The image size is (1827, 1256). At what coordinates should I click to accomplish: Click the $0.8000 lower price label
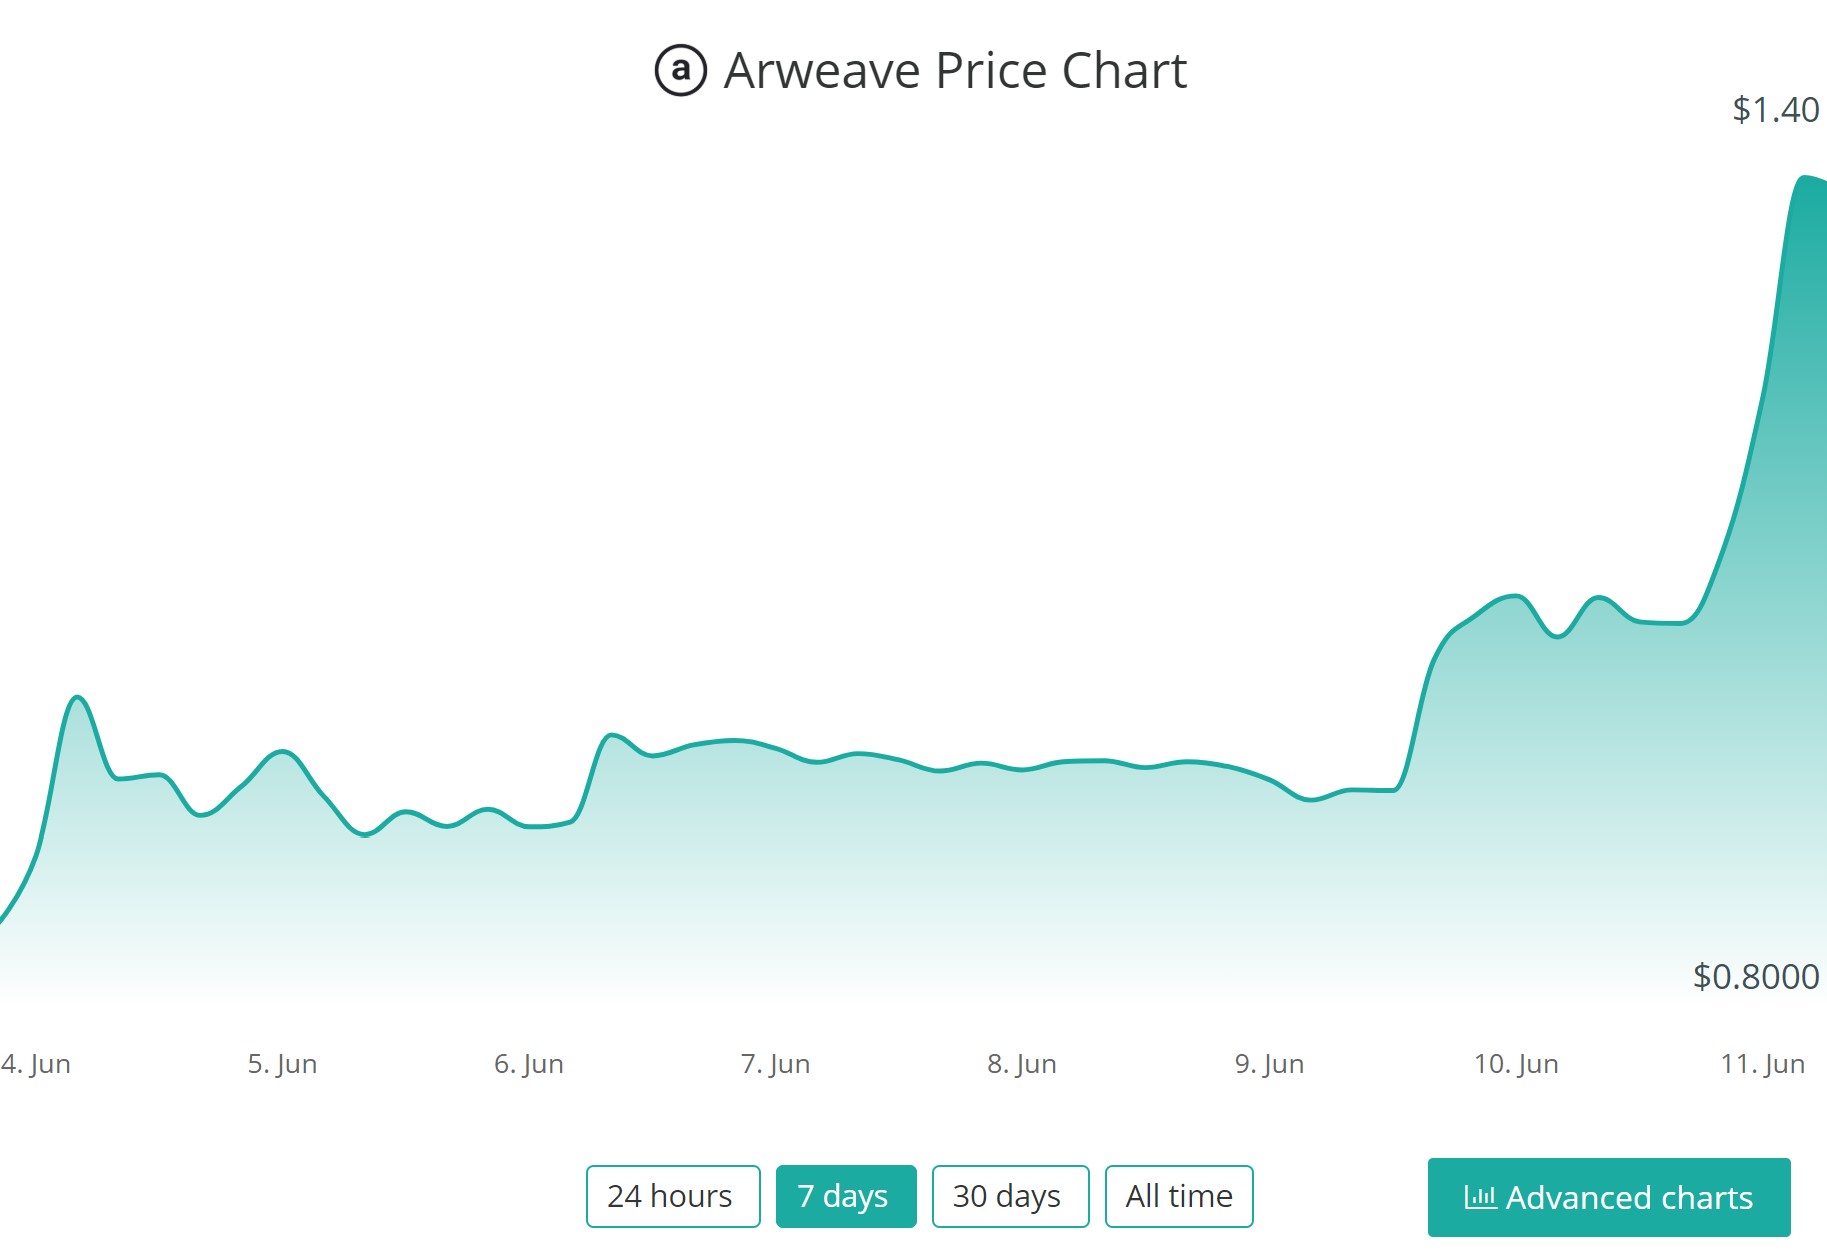(x=1755, y=976)
